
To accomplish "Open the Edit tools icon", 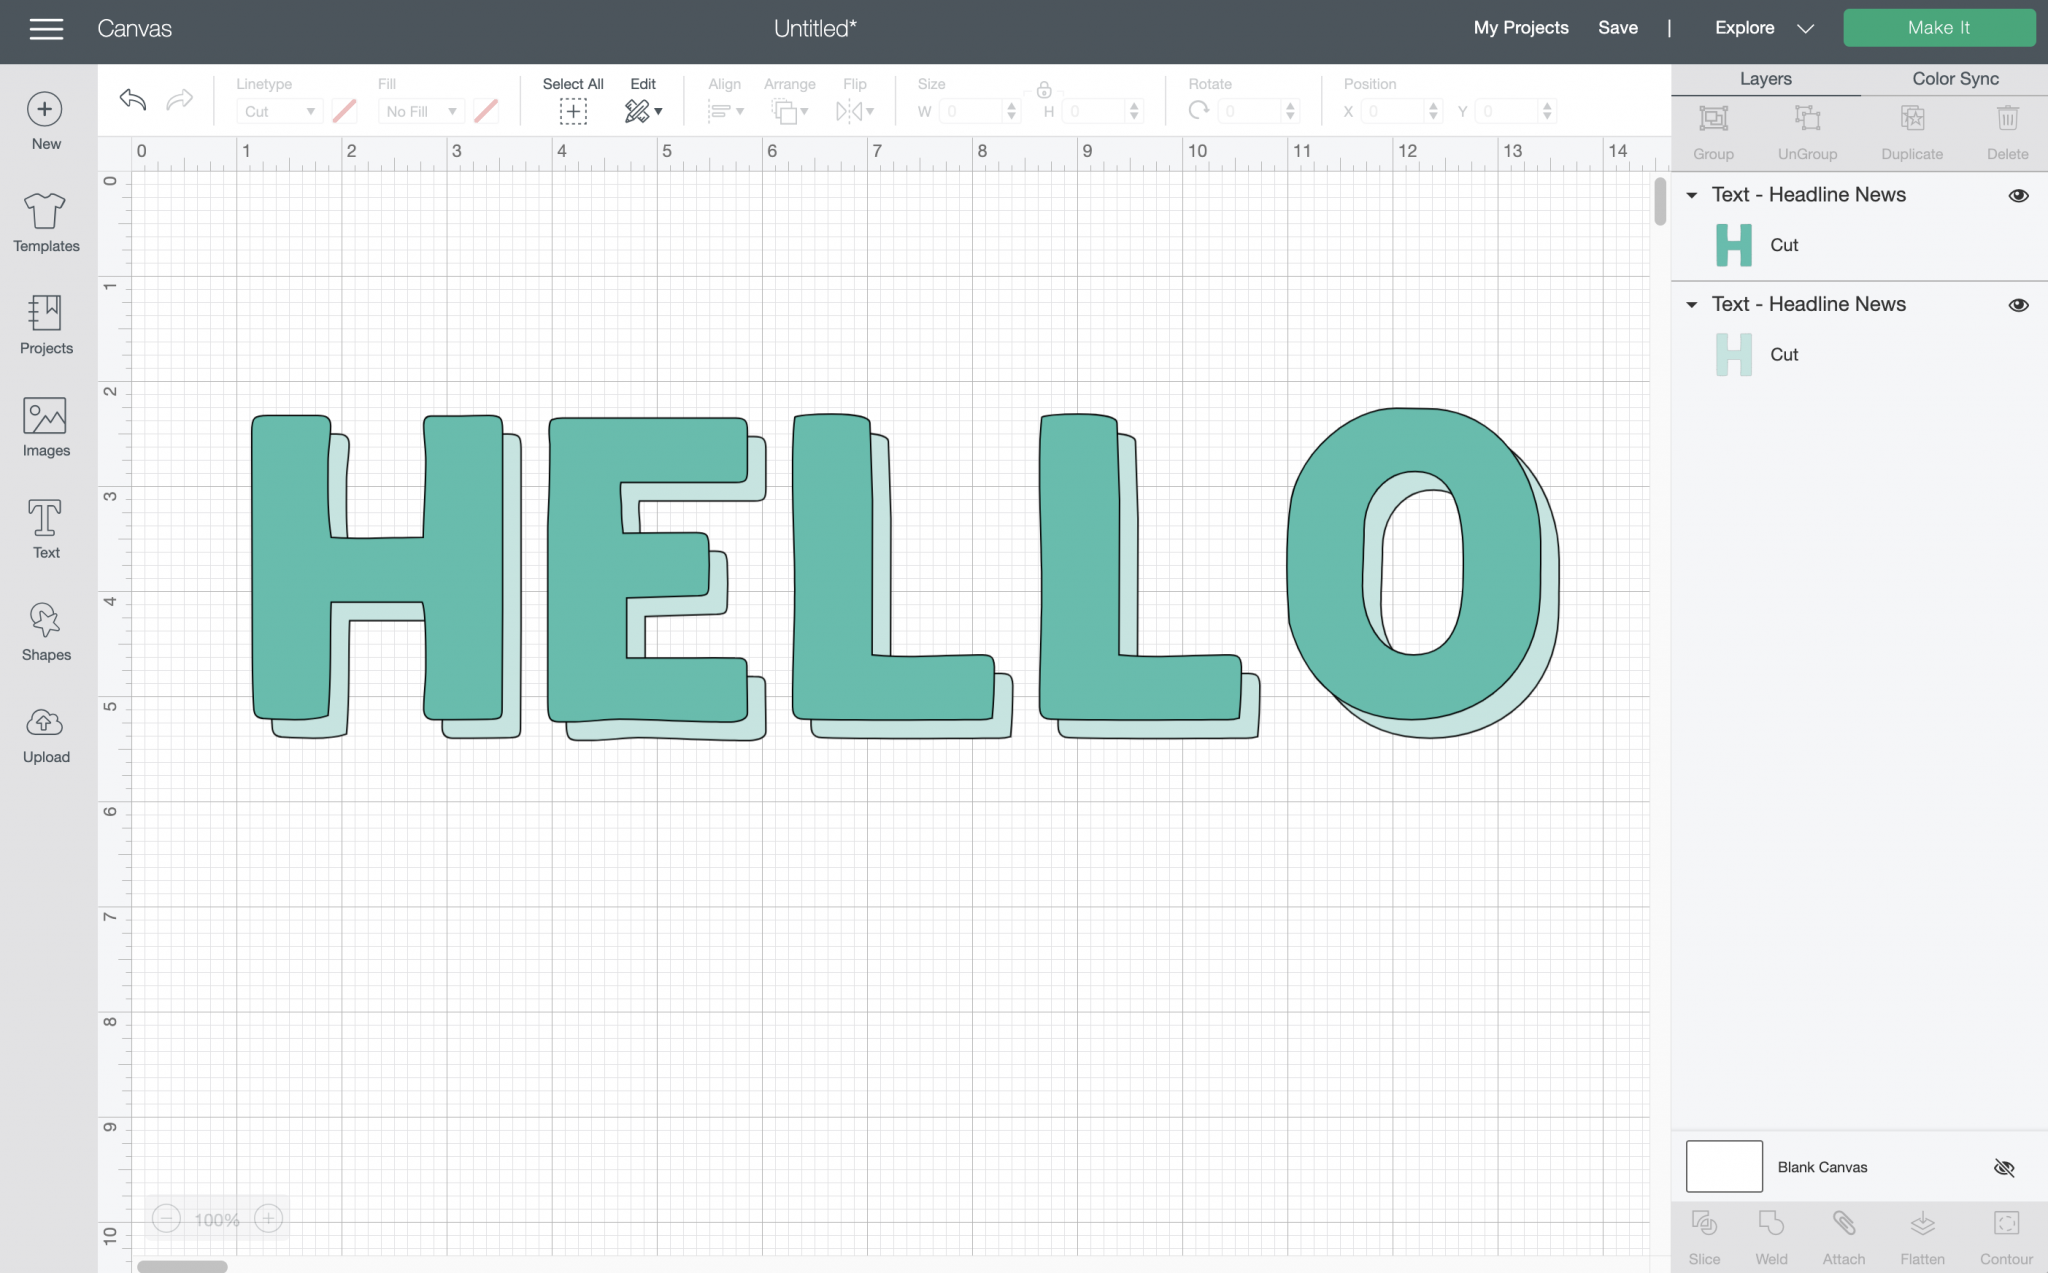I will tap(643, 111).
